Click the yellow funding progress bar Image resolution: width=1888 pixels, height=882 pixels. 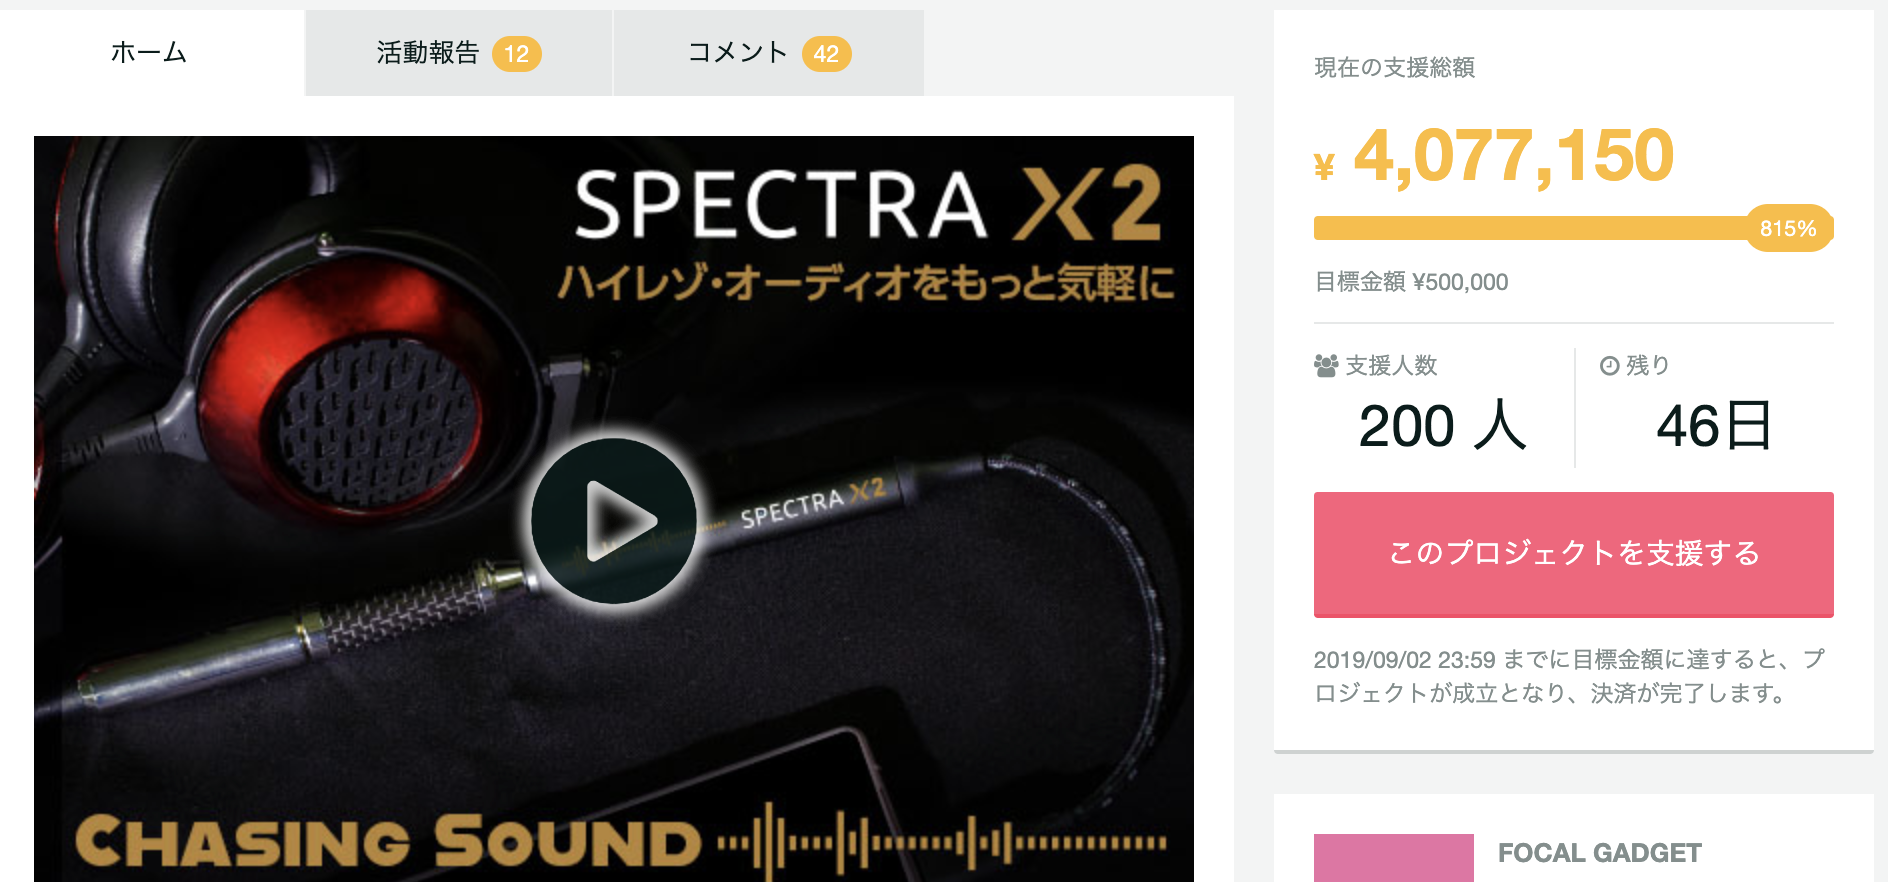(1531, 228)
